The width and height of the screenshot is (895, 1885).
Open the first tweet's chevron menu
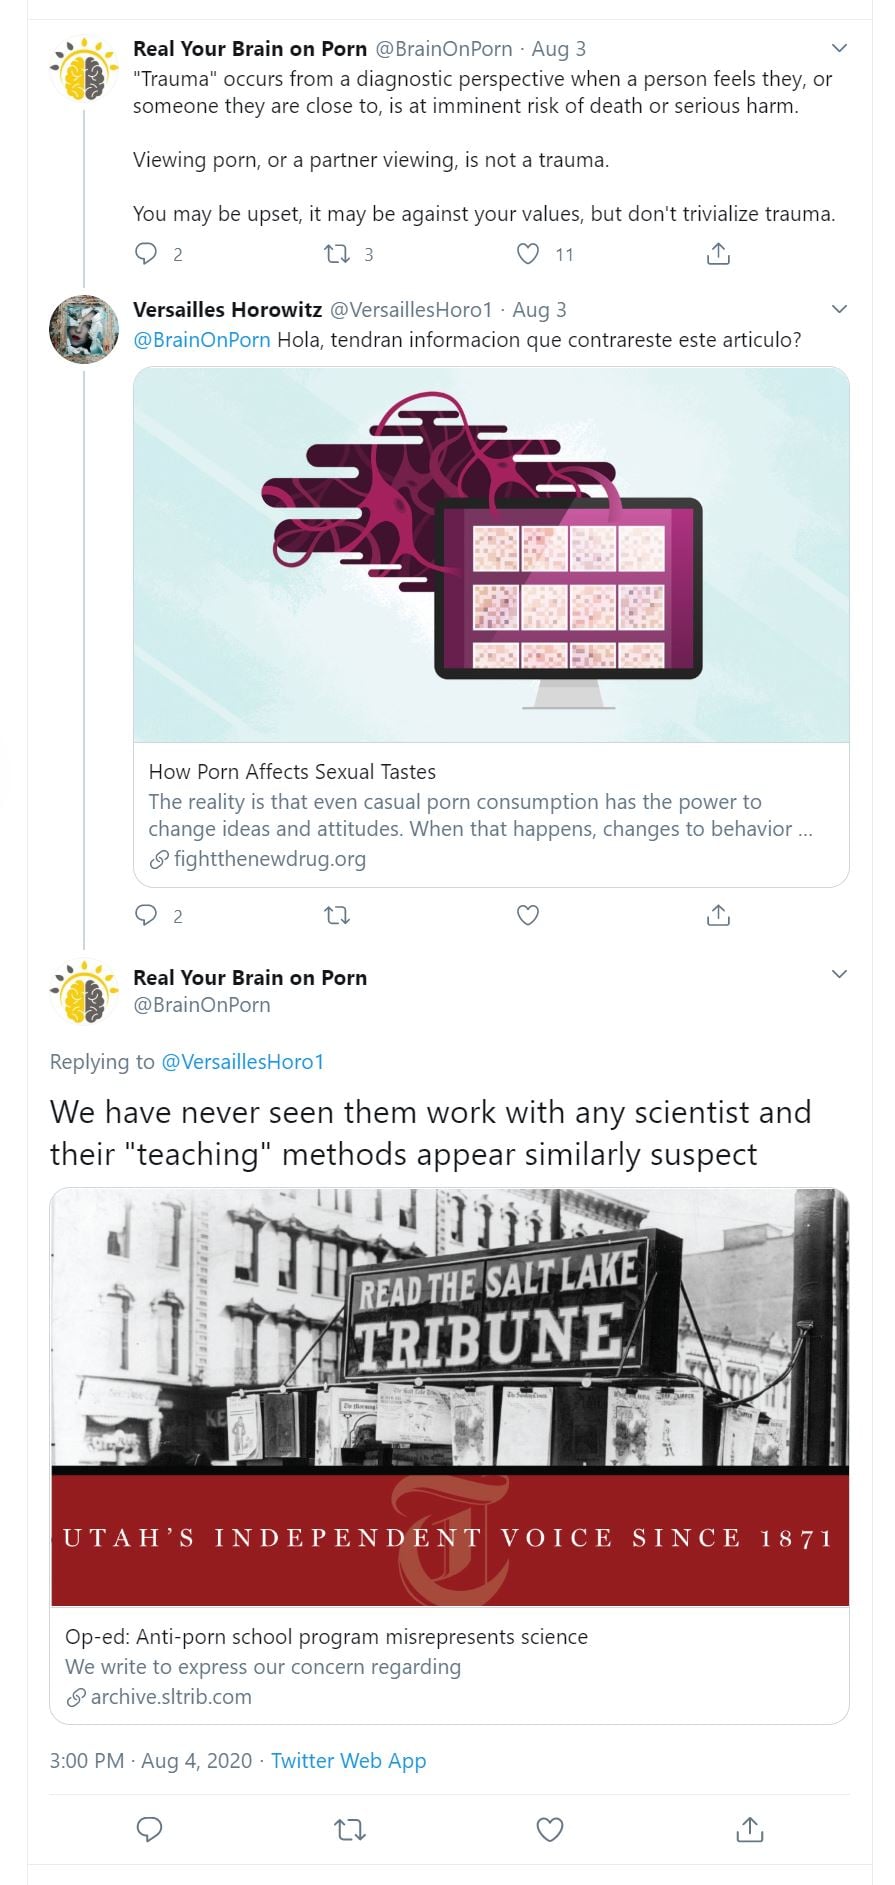click(839, 48)
